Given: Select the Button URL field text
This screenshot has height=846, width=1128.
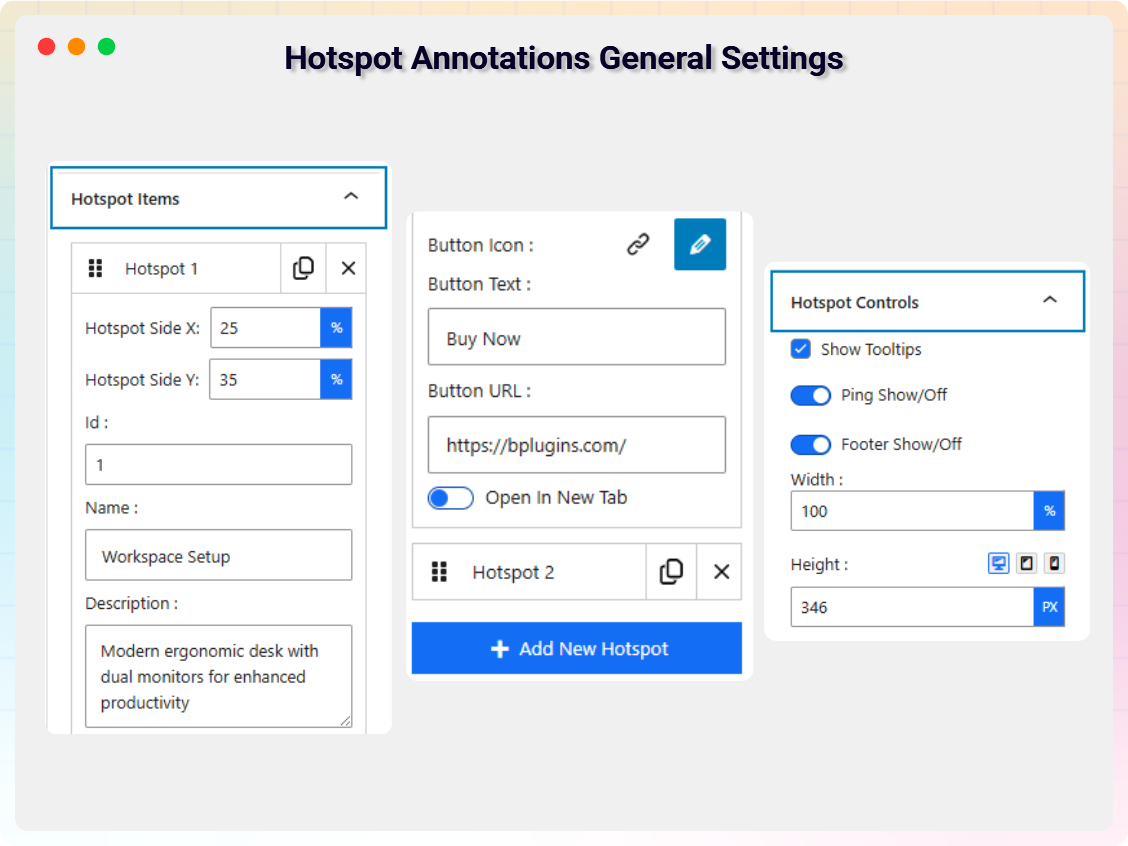Looking at the screenshot, I should 576,444.
